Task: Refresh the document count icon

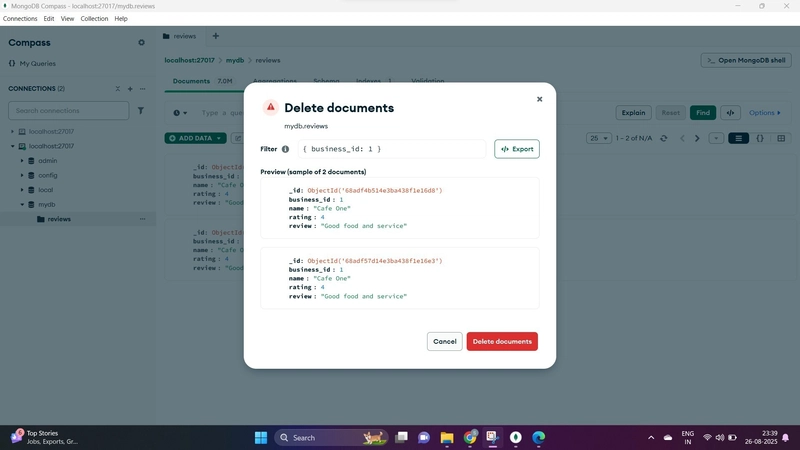Action: point(663,138)
